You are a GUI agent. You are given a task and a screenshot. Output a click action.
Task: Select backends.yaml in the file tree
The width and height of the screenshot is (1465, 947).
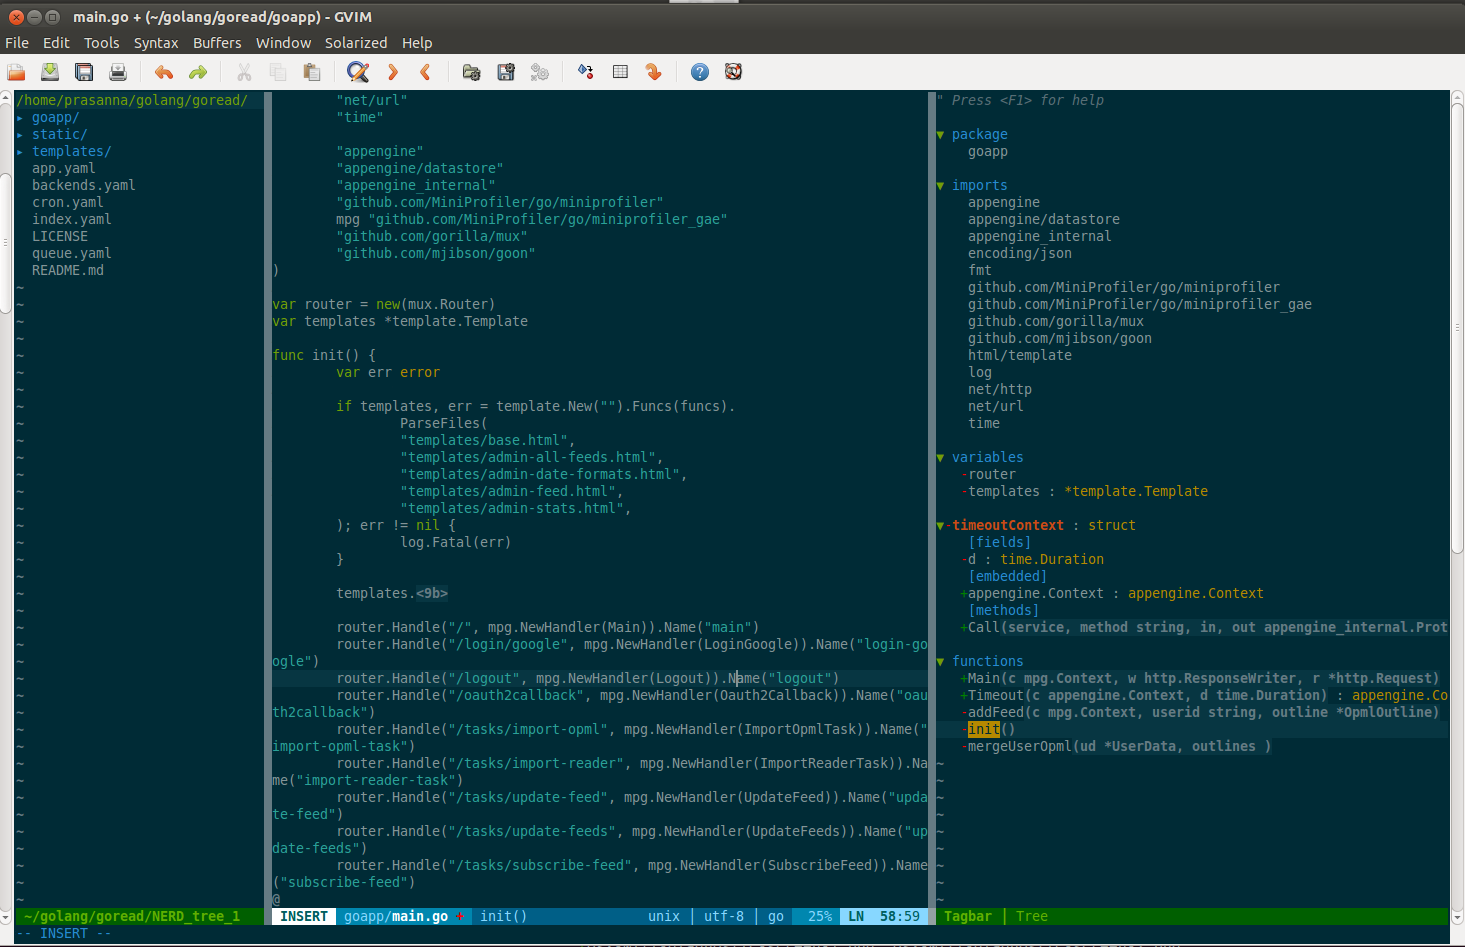point(84,185)
